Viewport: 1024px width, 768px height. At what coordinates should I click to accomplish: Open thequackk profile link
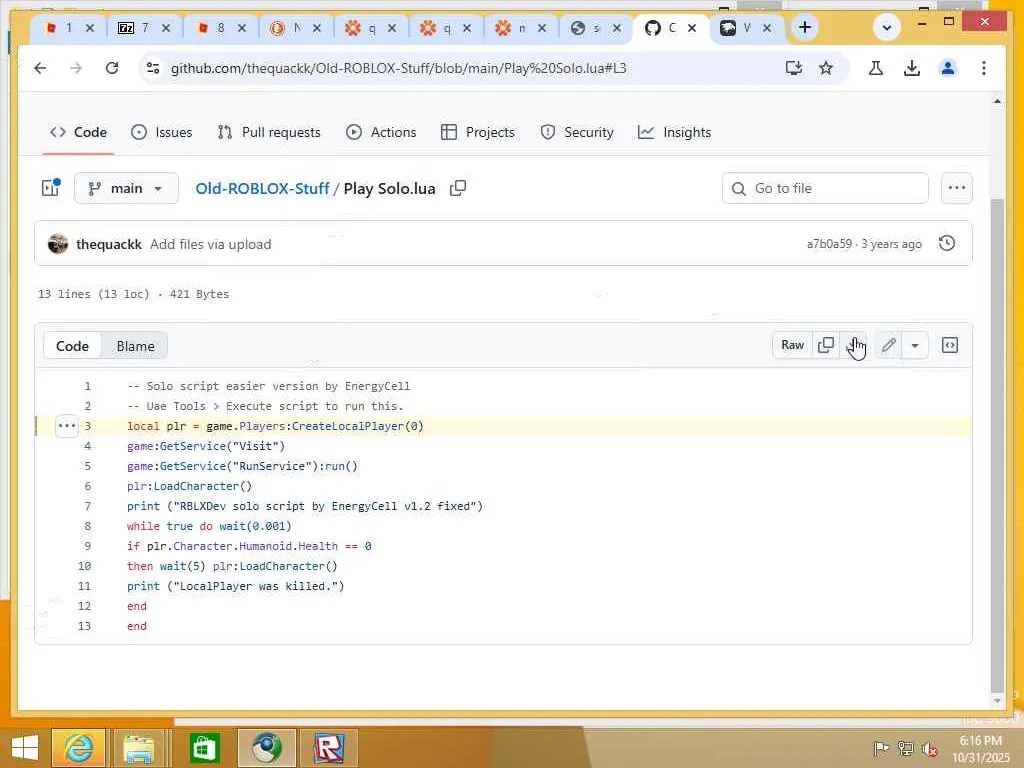point(108,244)
